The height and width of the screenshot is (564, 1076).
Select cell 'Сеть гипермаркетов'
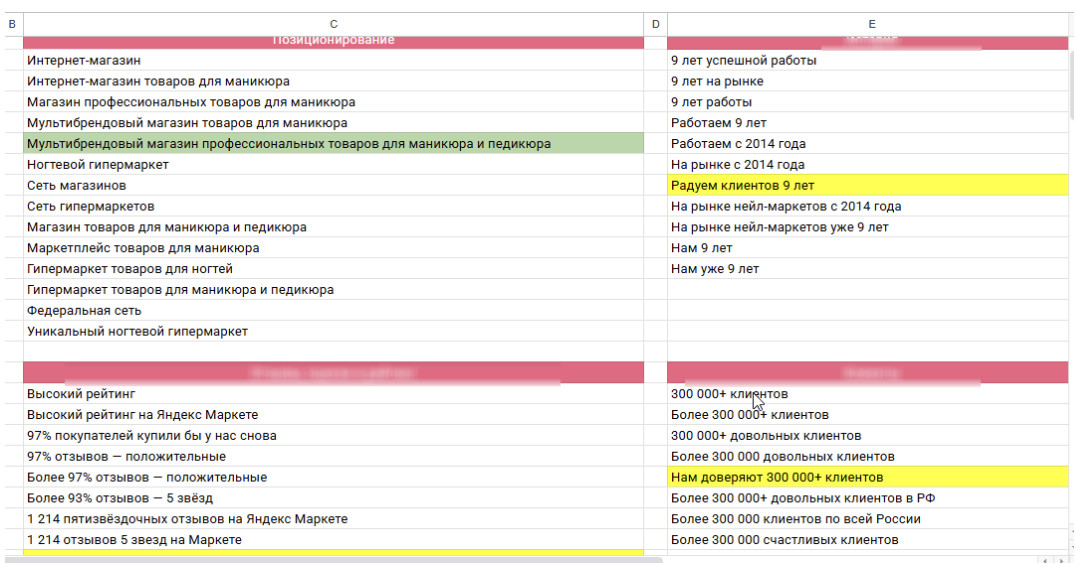pyautogui.click(x=334, y=207)
